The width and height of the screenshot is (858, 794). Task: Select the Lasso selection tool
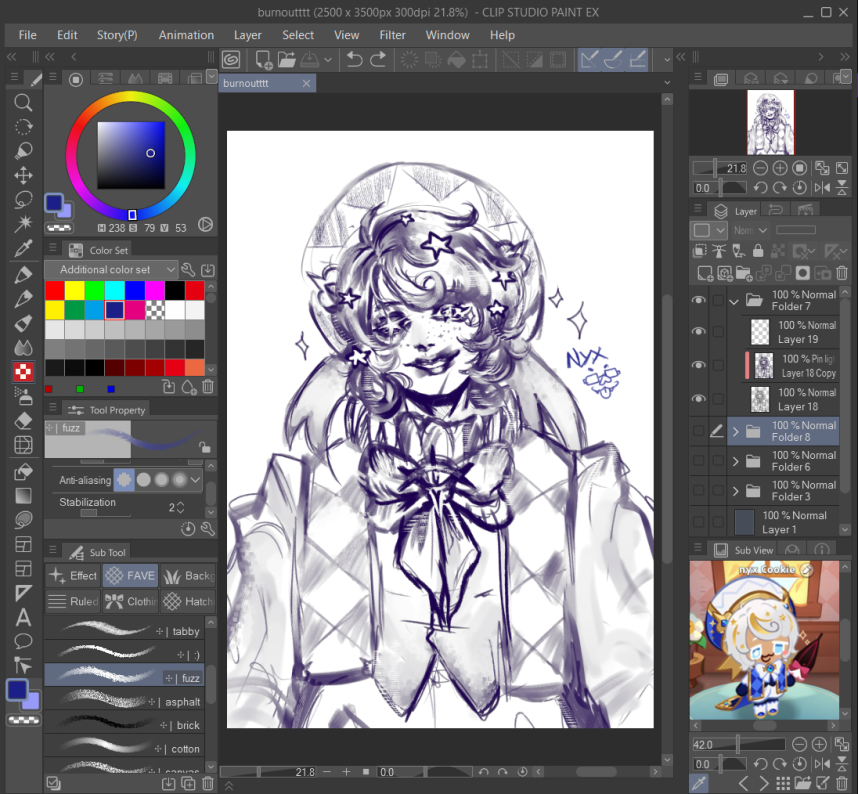(x=23, y=200)
